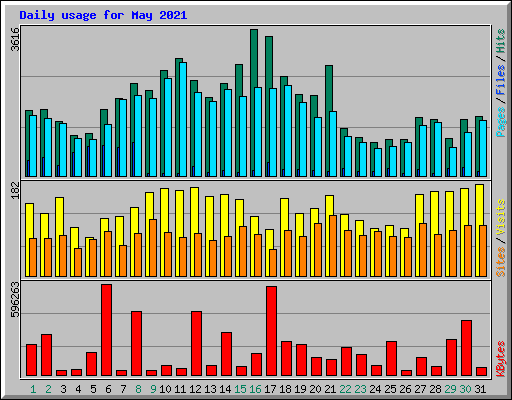The width and height of the screenshot is (512, 400).
Task: Click day 11 on the x-axis
Action: click(x=180, y=389)
